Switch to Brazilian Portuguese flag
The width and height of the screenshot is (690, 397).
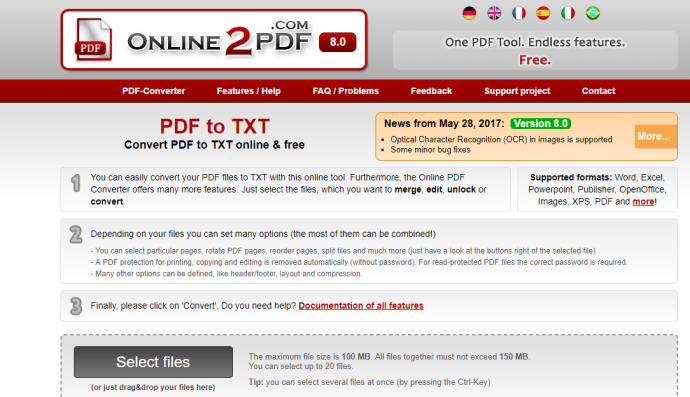(x=593, y=13)
